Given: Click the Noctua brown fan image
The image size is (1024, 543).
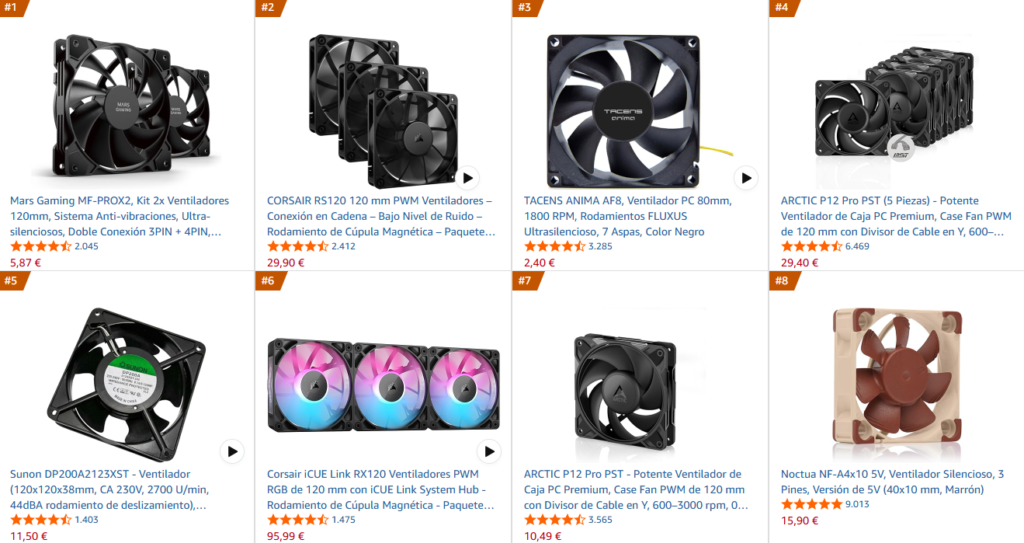Looking at the screenshot, I should (897, 384).
